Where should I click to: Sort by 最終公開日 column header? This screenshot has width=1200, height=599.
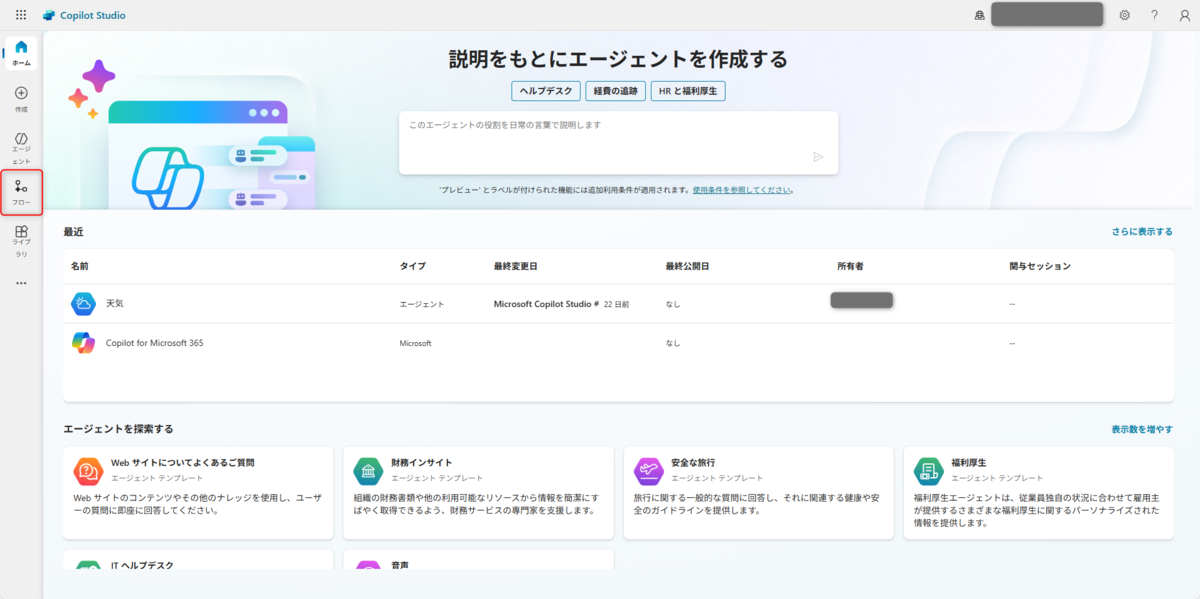(x=688, y=267)
